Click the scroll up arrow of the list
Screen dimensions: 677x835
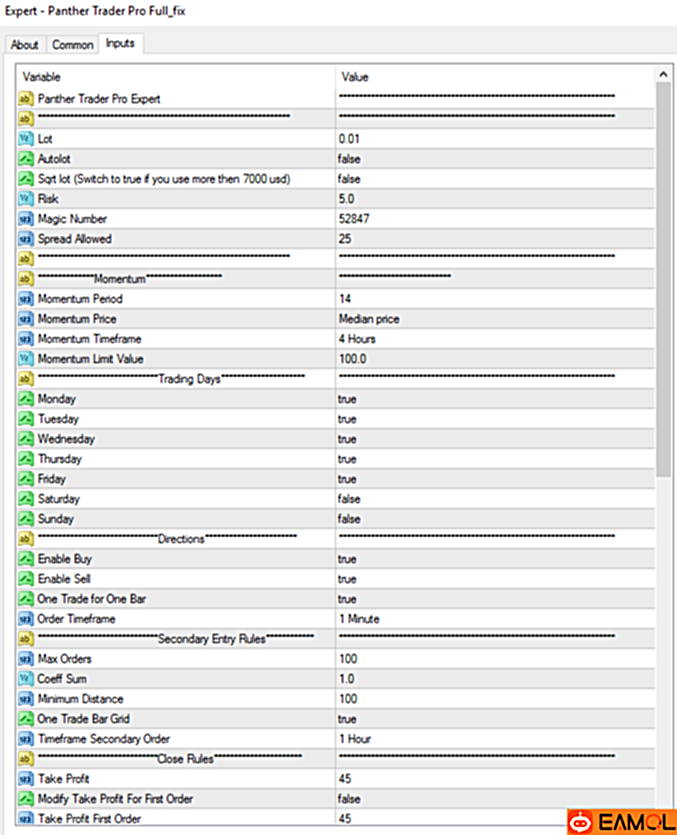click(x=663, y=75)
